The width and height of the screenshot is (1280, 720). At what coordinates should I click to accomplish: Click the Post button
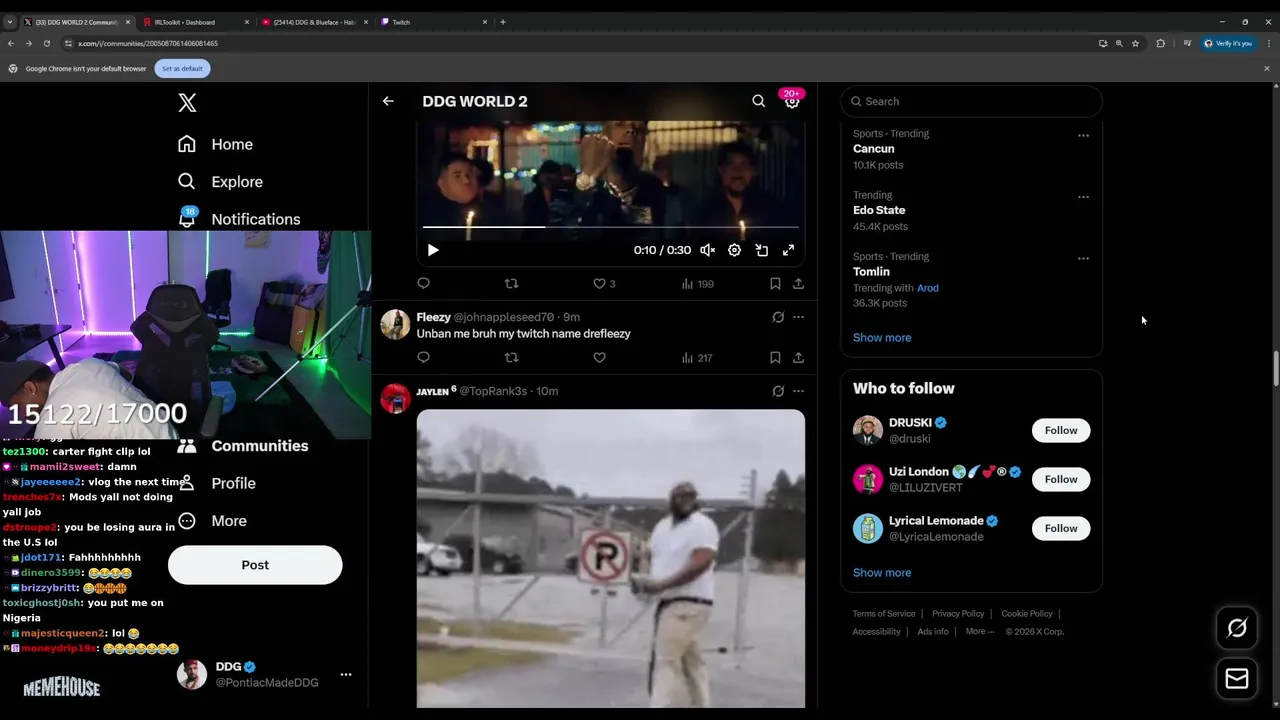(x=255, y=565)
